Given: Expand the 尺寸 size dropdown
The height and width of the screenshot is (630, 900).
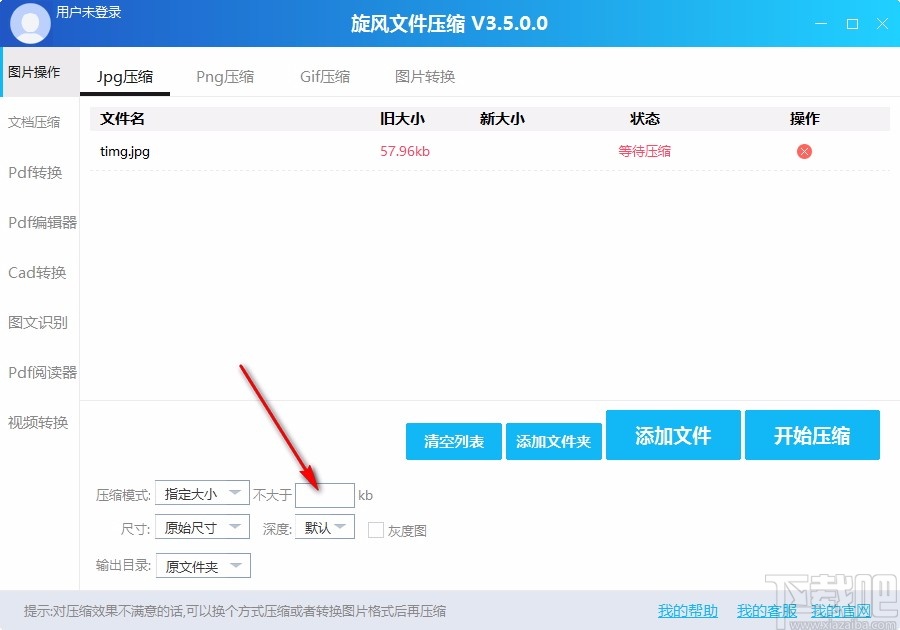Looking at the screenshot, I should 202,528.
